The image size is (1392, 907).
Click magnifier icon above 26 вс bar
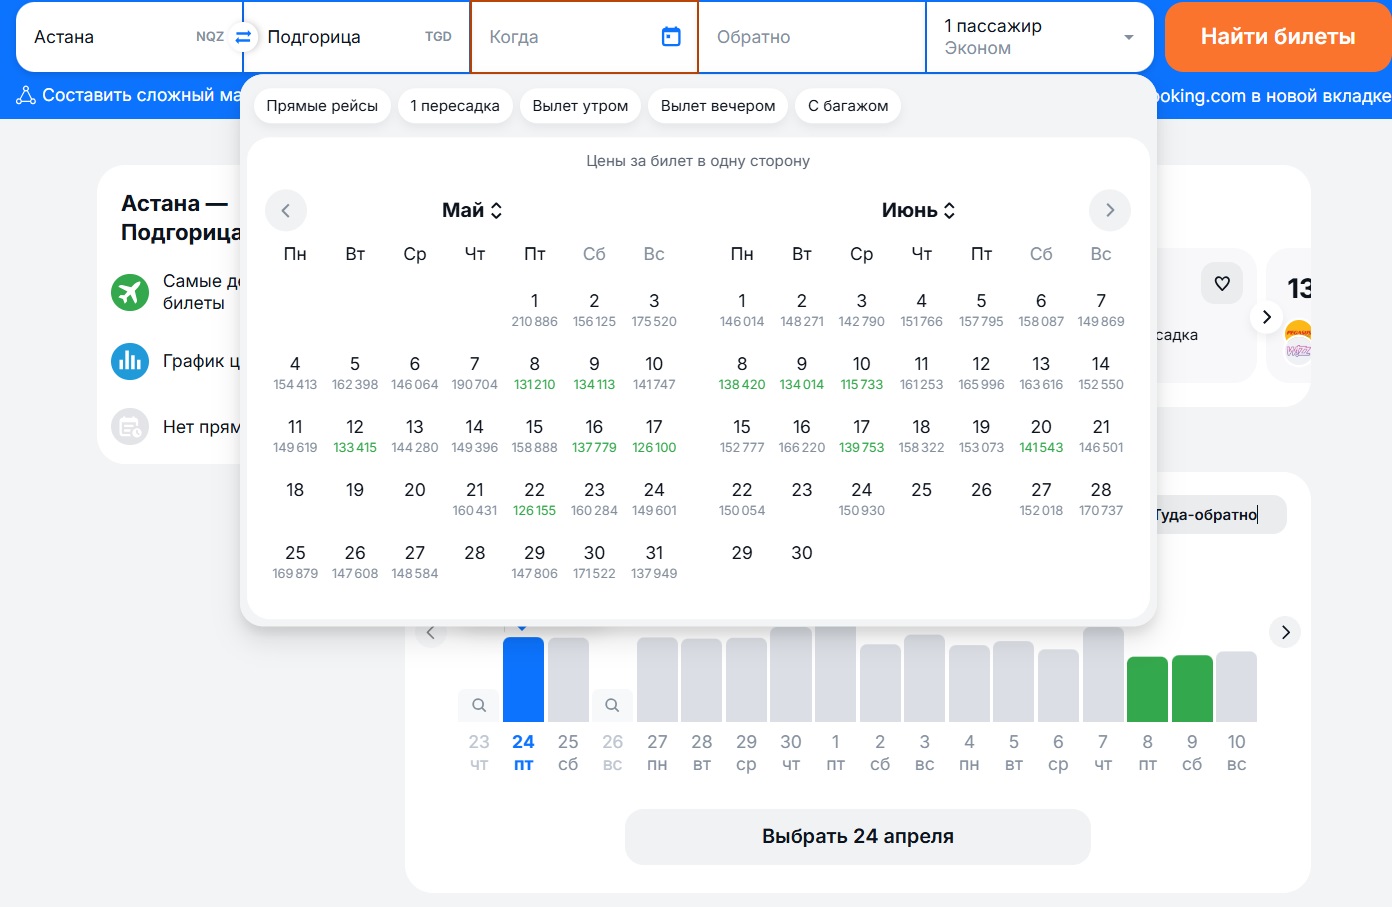point(612,705)
